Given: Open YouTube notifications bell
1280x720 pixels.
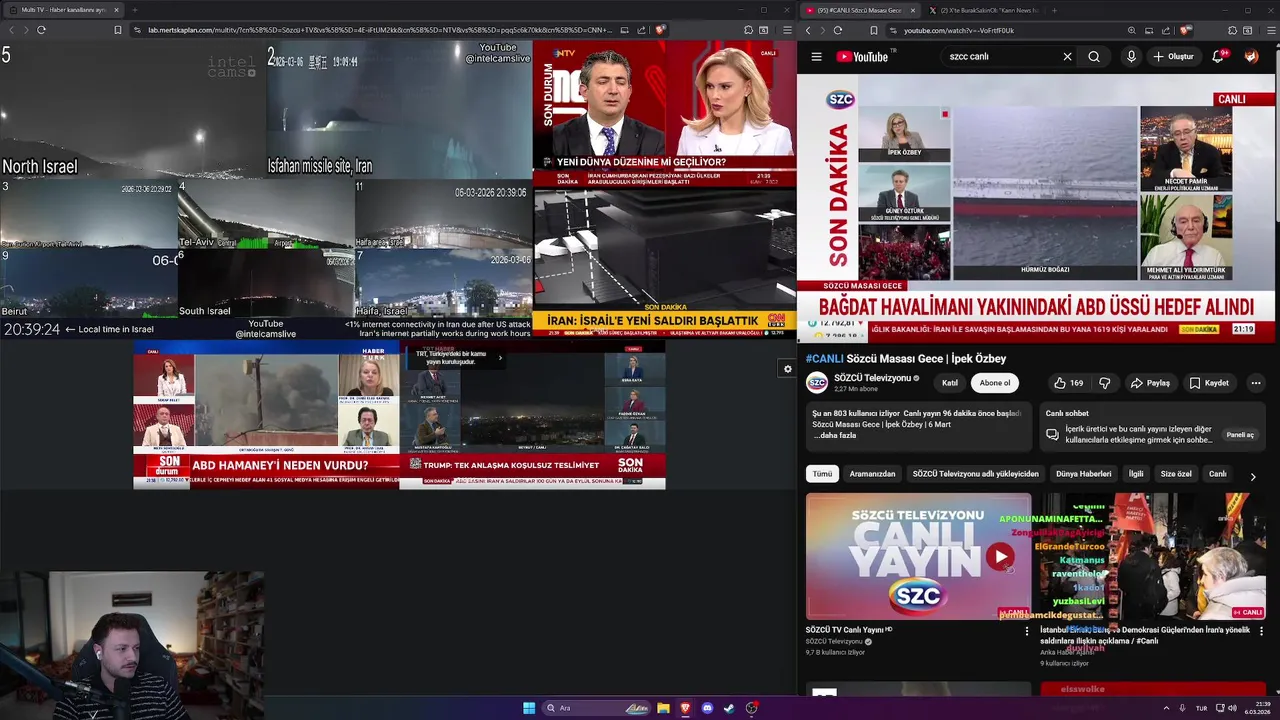Looking at the screenshot, I should [x=1218, y=57].
